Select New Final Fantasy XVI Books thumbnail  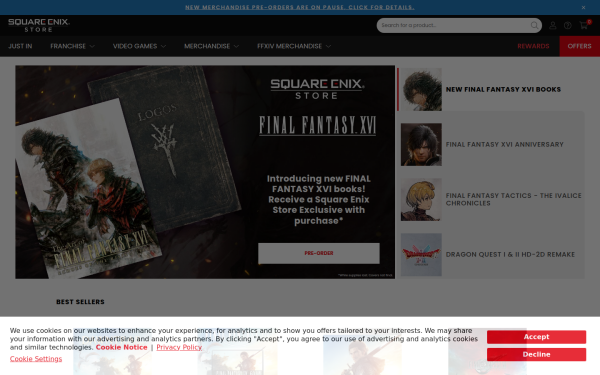coord(421,90)
